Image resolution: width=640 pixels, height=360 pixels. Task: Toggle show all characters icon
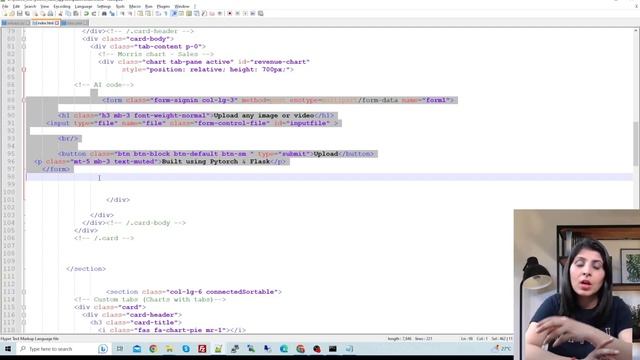[x=165, y=13]
